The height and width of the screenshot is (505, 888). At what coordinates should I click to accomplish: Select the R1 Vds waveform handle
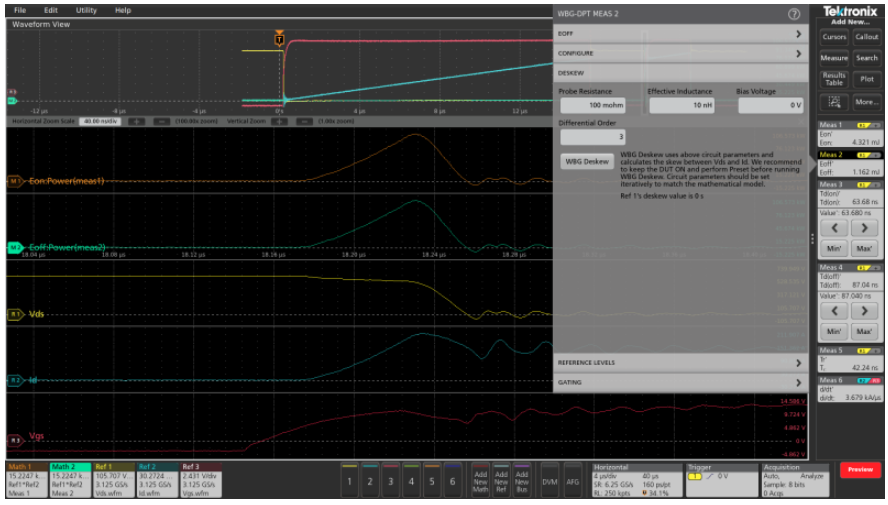pyautogui.click(x=15, y=314)
